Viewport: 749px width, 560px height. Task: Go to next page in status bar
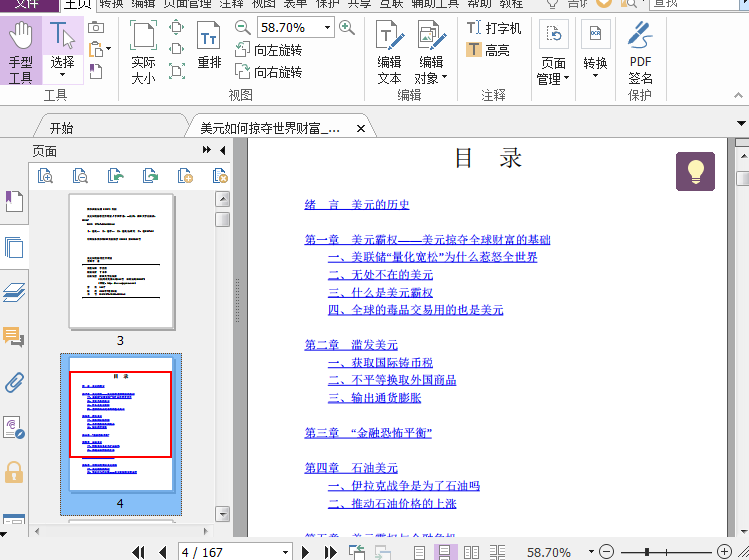306,552
